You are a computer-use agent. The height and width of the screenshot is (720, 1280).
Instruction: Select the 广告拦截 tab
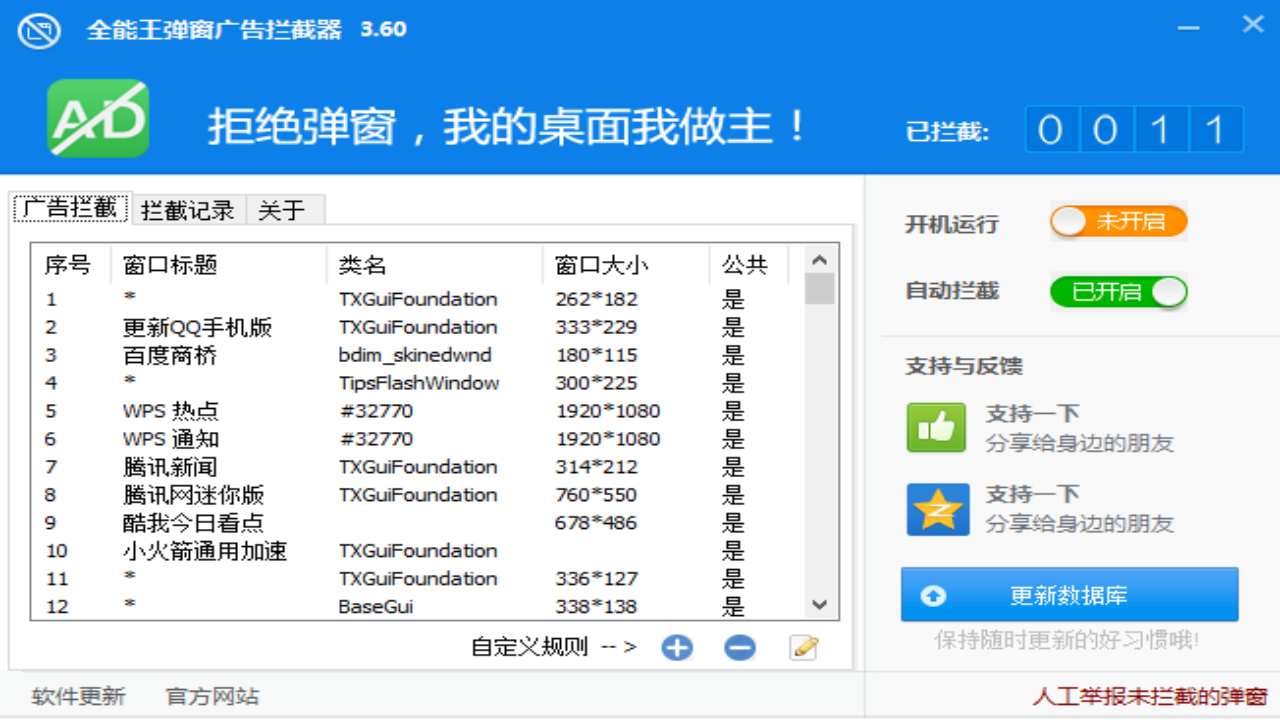[70, 210]
